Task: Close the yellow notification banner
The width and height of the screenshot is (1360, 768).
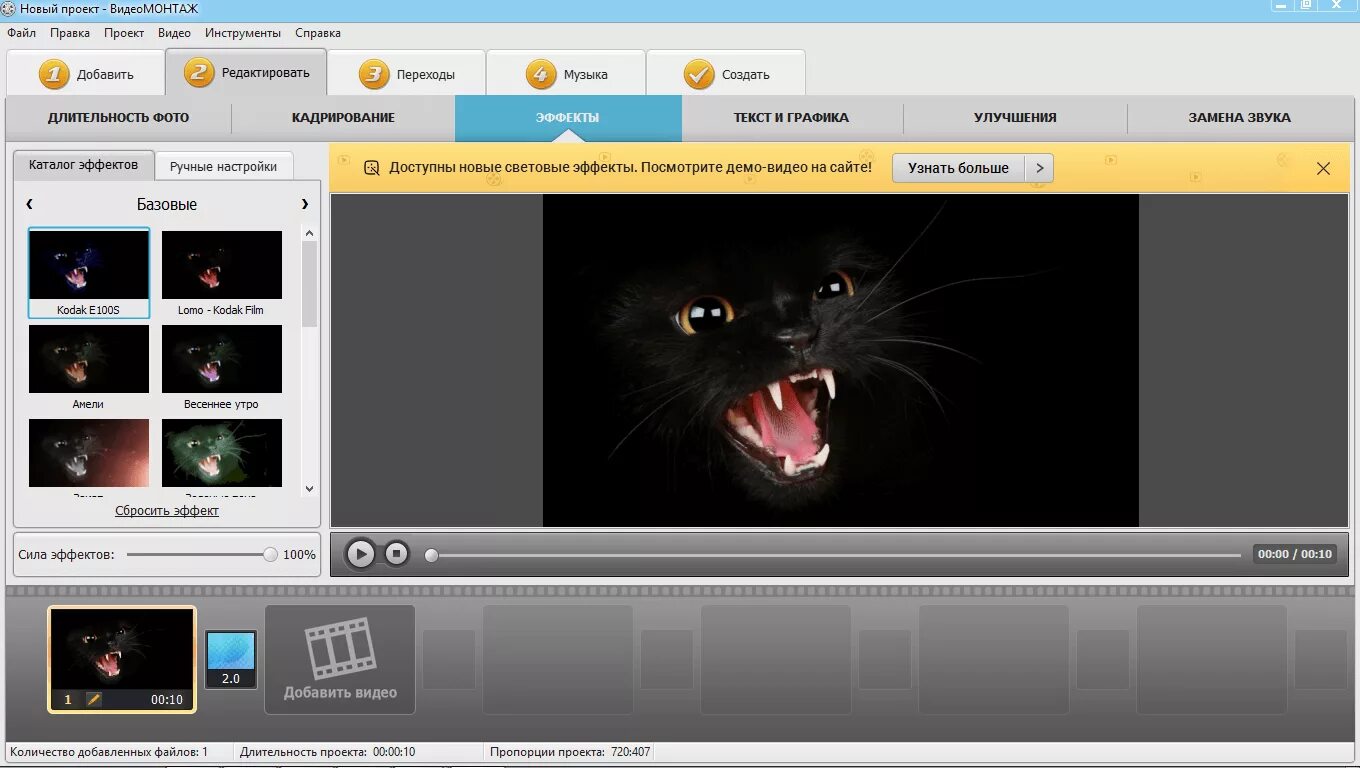Action: coord(1323,168)
